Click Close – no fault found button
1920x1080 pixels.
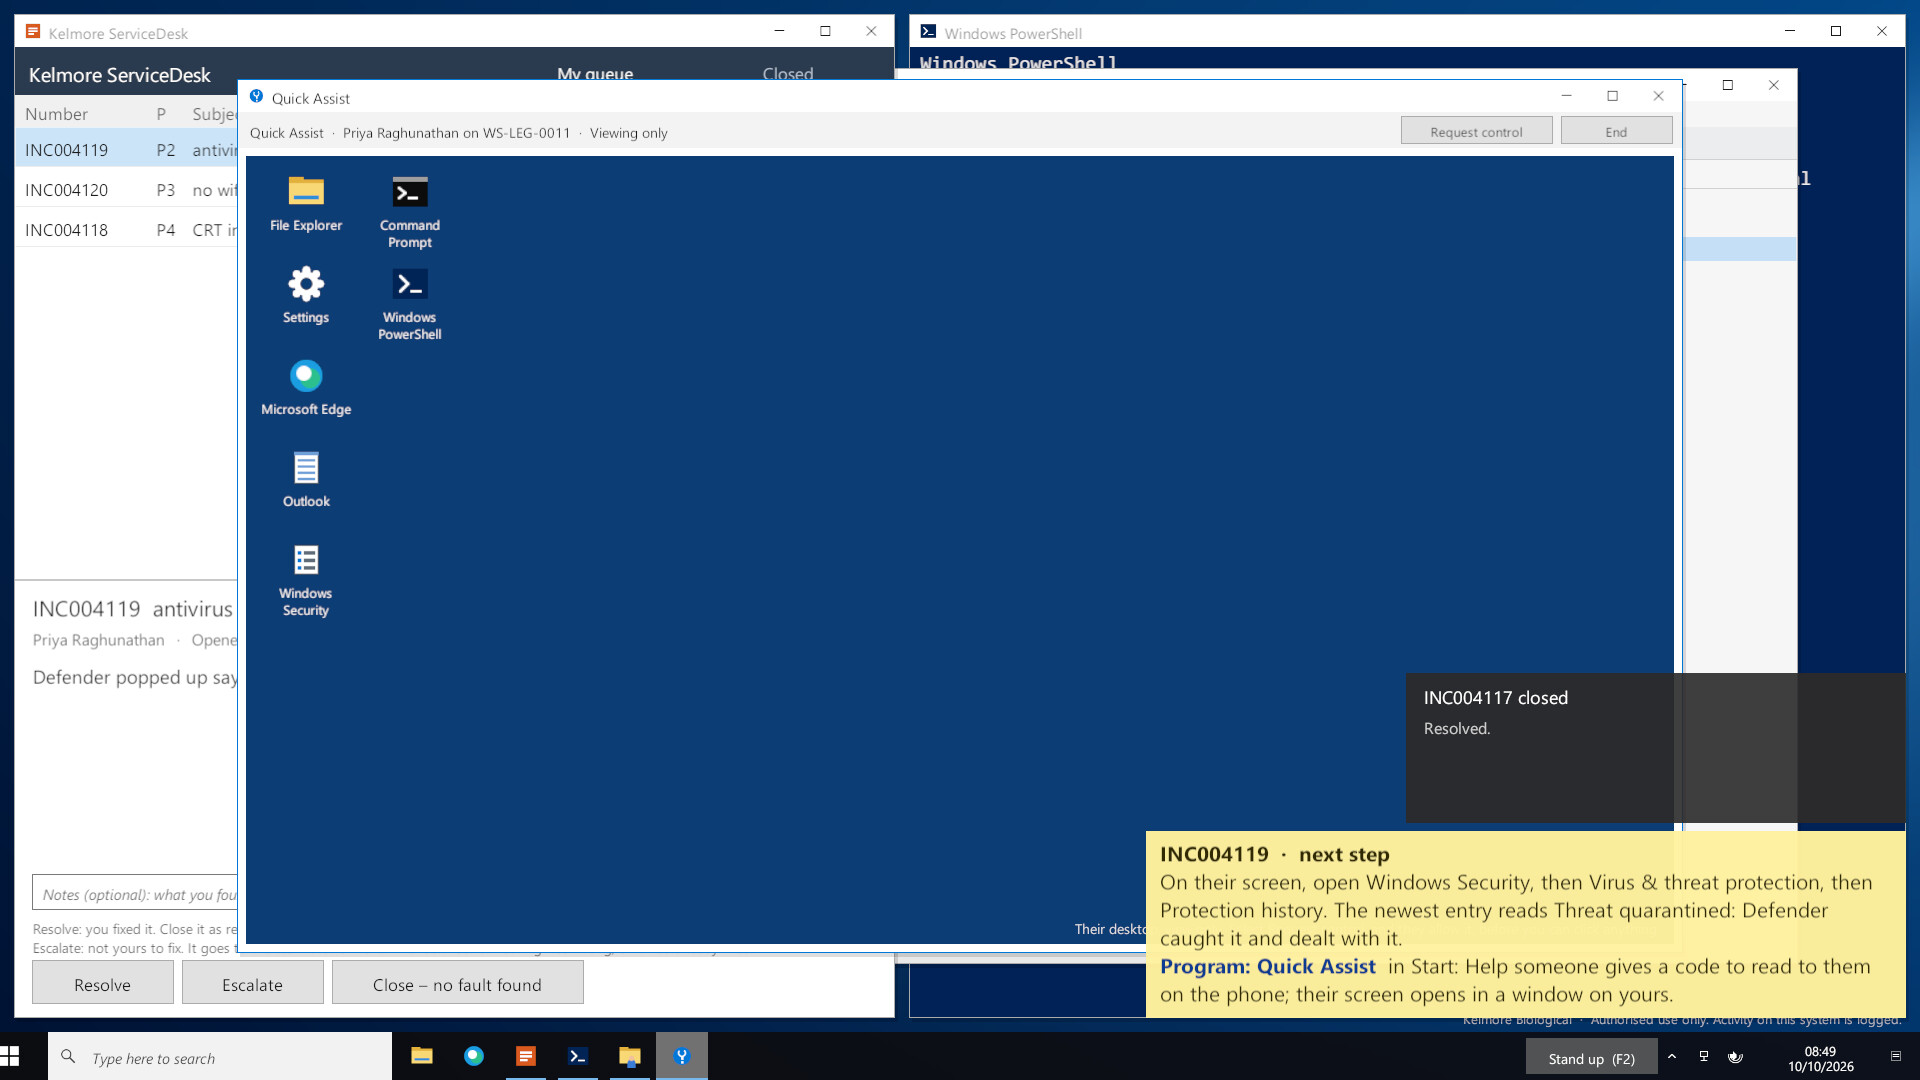click(x=458, y=984)
